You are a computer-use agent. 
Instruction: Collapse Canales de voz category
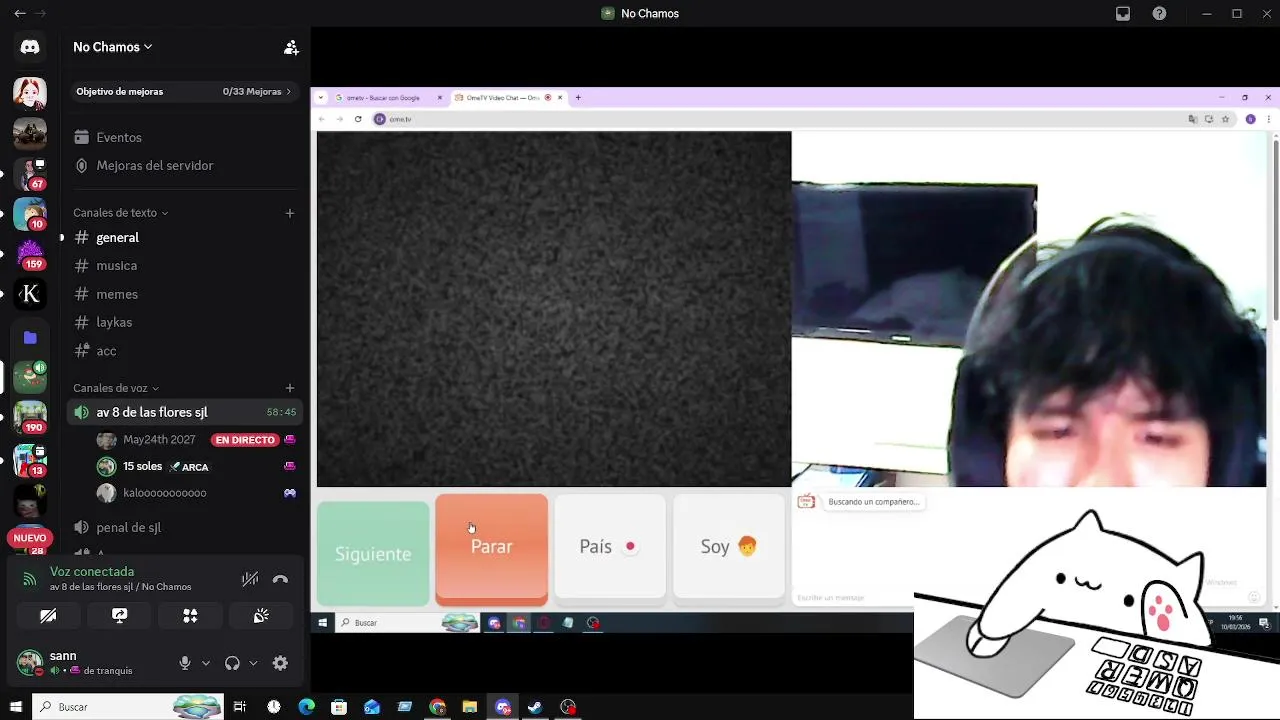[116, 388]
